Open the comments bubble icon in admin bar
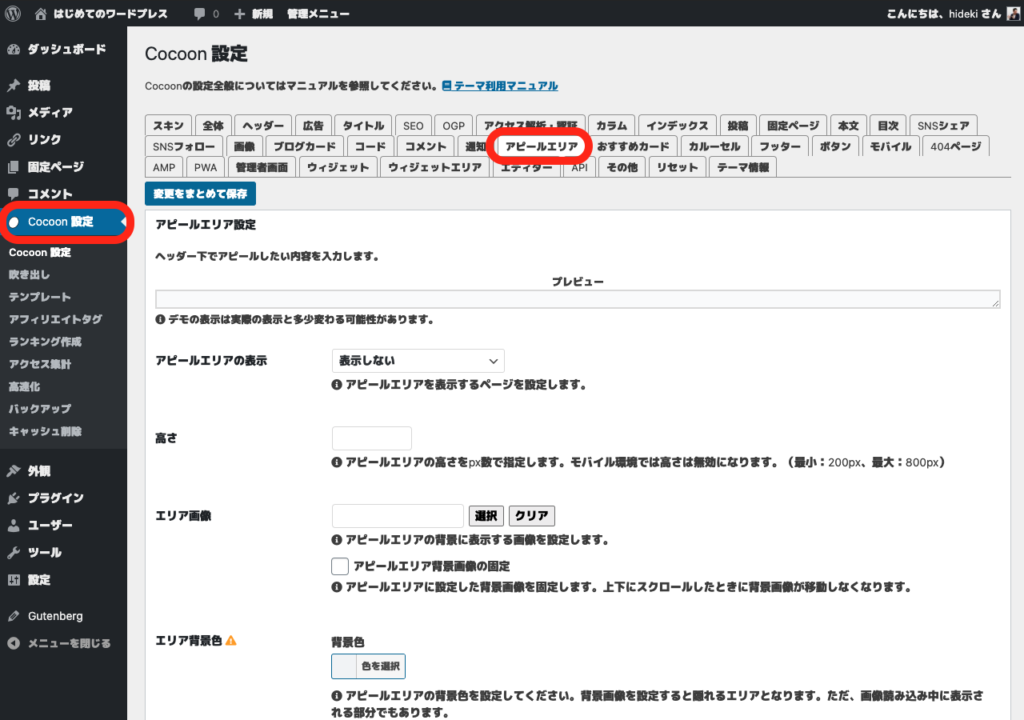This screenshot has height=720, width=1024. point(199,13)
